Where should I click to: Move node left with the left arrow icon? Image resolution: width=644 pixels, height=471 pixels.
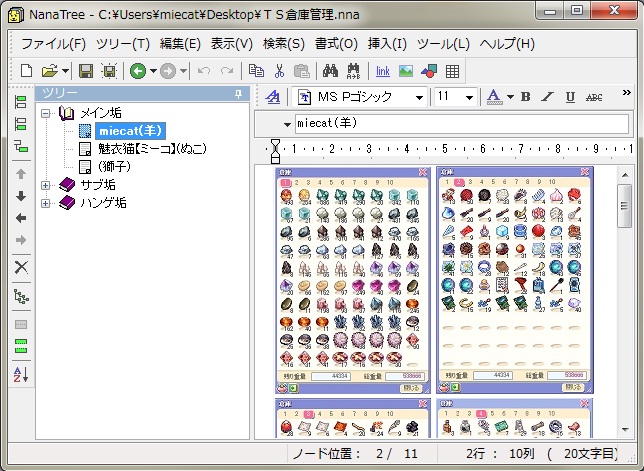pyautogui.click(x=21, y=218)
